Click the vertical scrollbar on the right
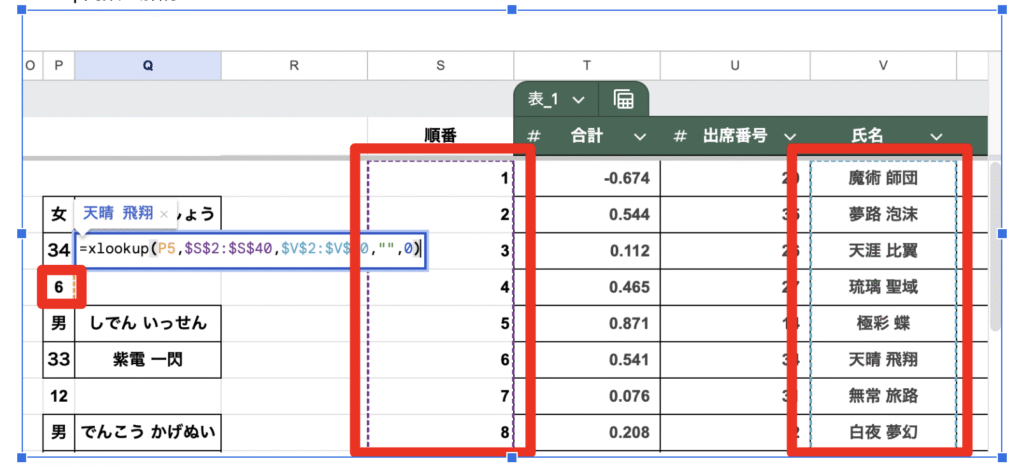 pyautogui.click(x=994, y=250)
